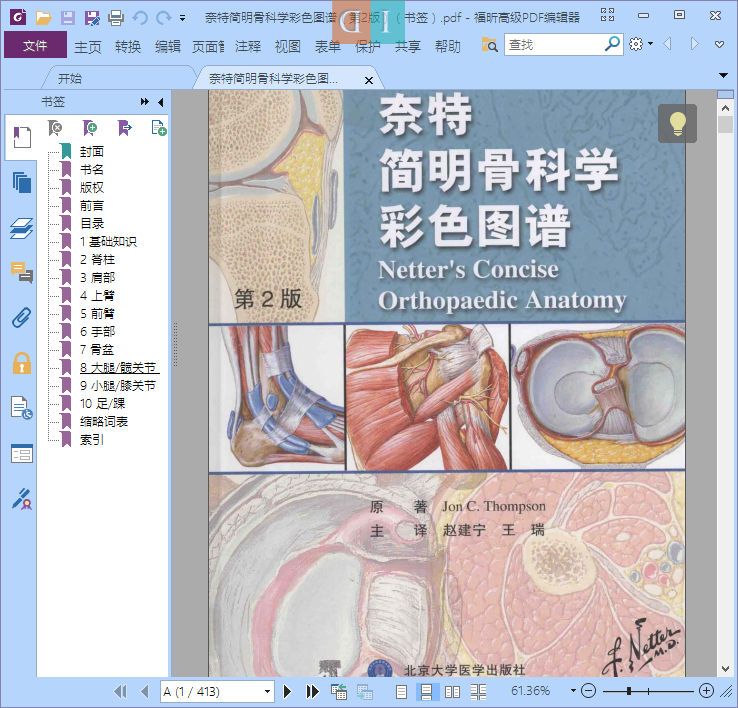Switch to the 主页 ribbon tab
738x708 pixels.
pos(88,46)
